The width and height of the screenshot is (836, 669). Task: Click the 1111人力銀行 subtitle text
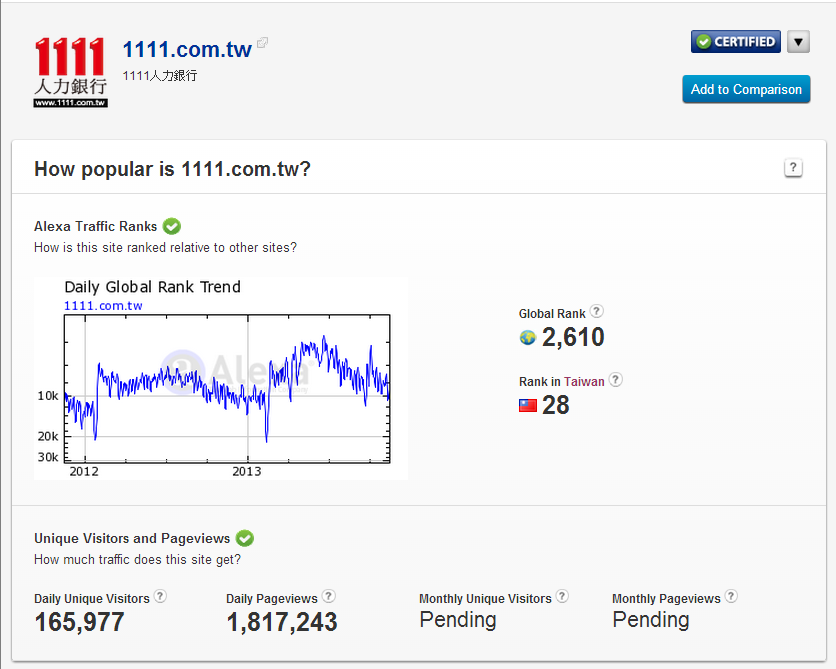coord(160,76)
